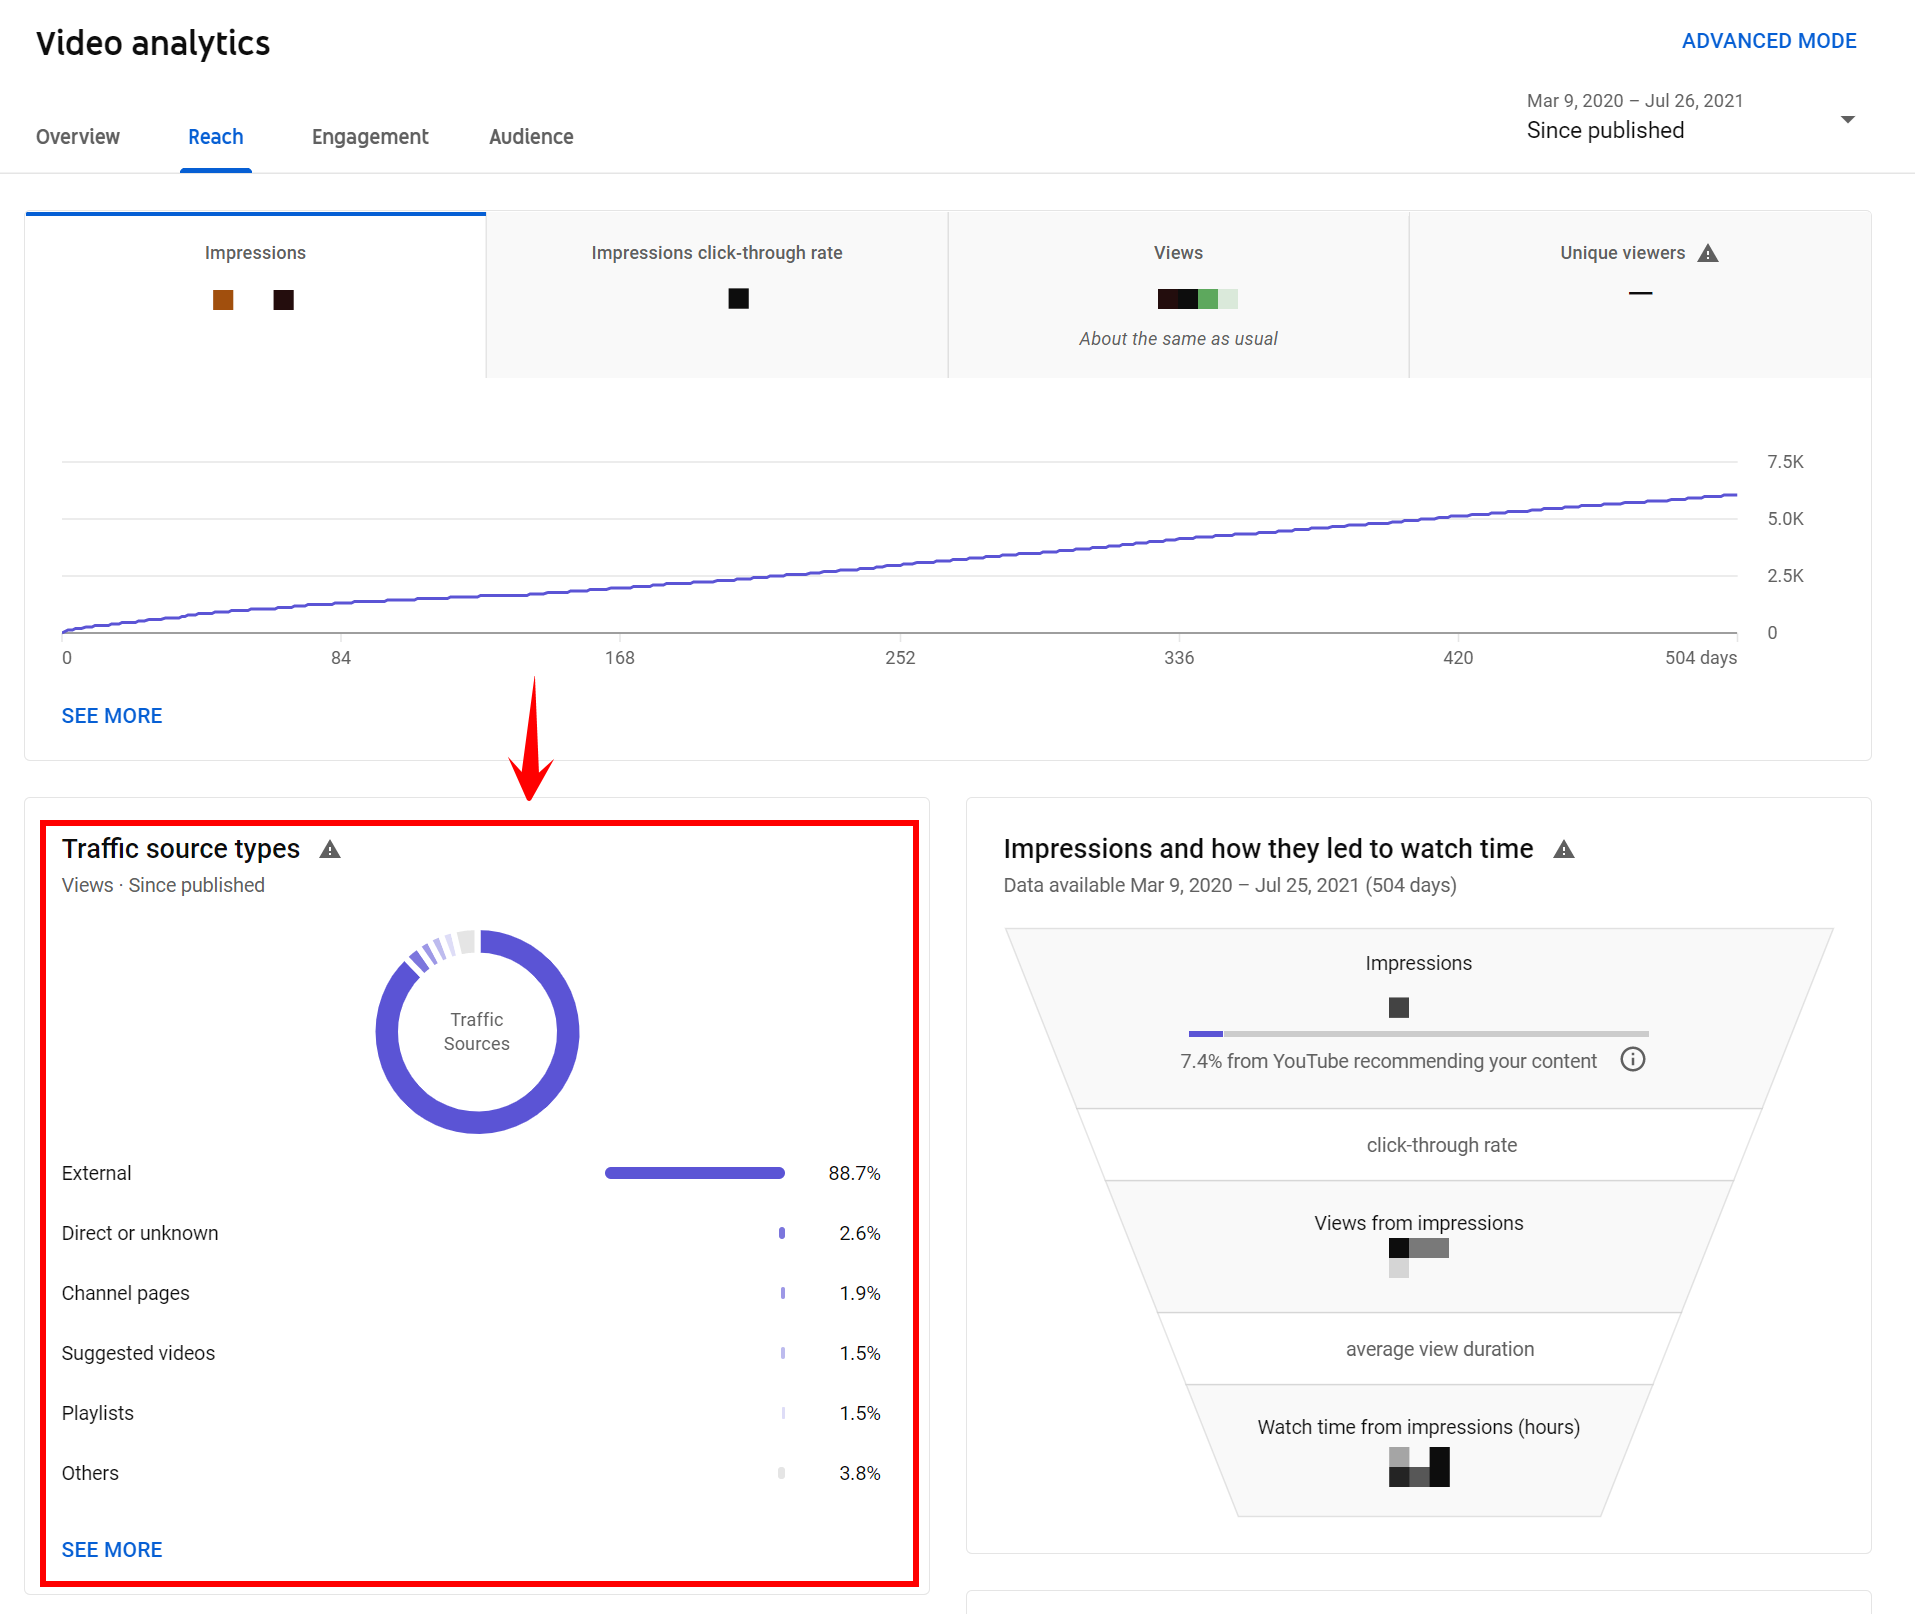This screenshot has height=1614, width=1915.
Task: Show the Views metric card
Action: [x=1178, y=294]
